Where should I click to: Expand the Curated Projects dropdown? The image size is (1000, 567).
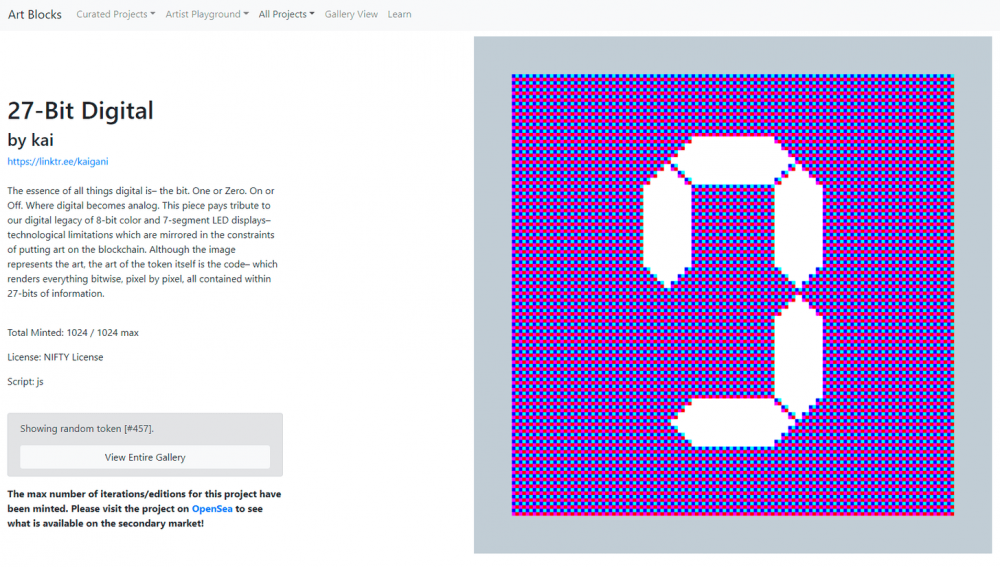click(115, 14)
